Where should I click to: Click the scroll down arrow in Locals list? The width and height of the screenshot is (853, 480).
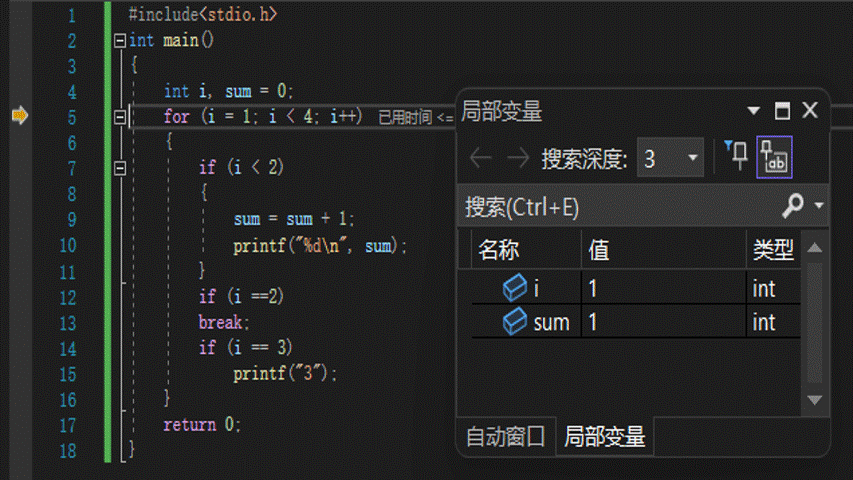(814, 400)
